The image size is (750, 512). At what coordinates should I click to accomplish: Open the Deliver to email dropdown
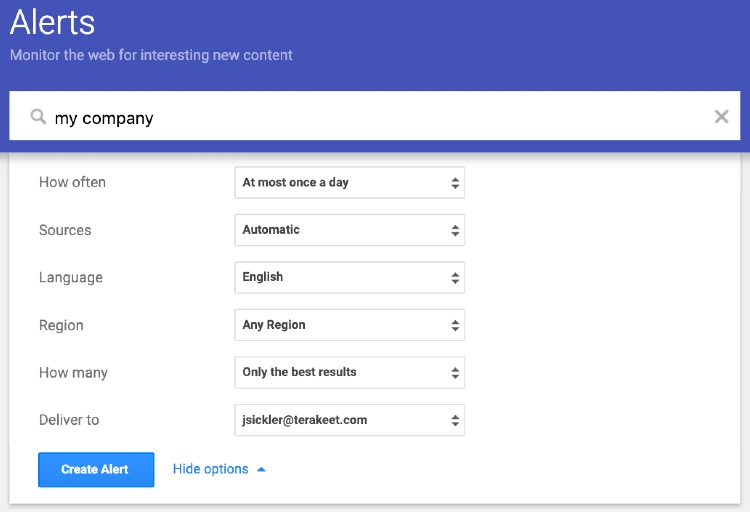coord(350,420)
